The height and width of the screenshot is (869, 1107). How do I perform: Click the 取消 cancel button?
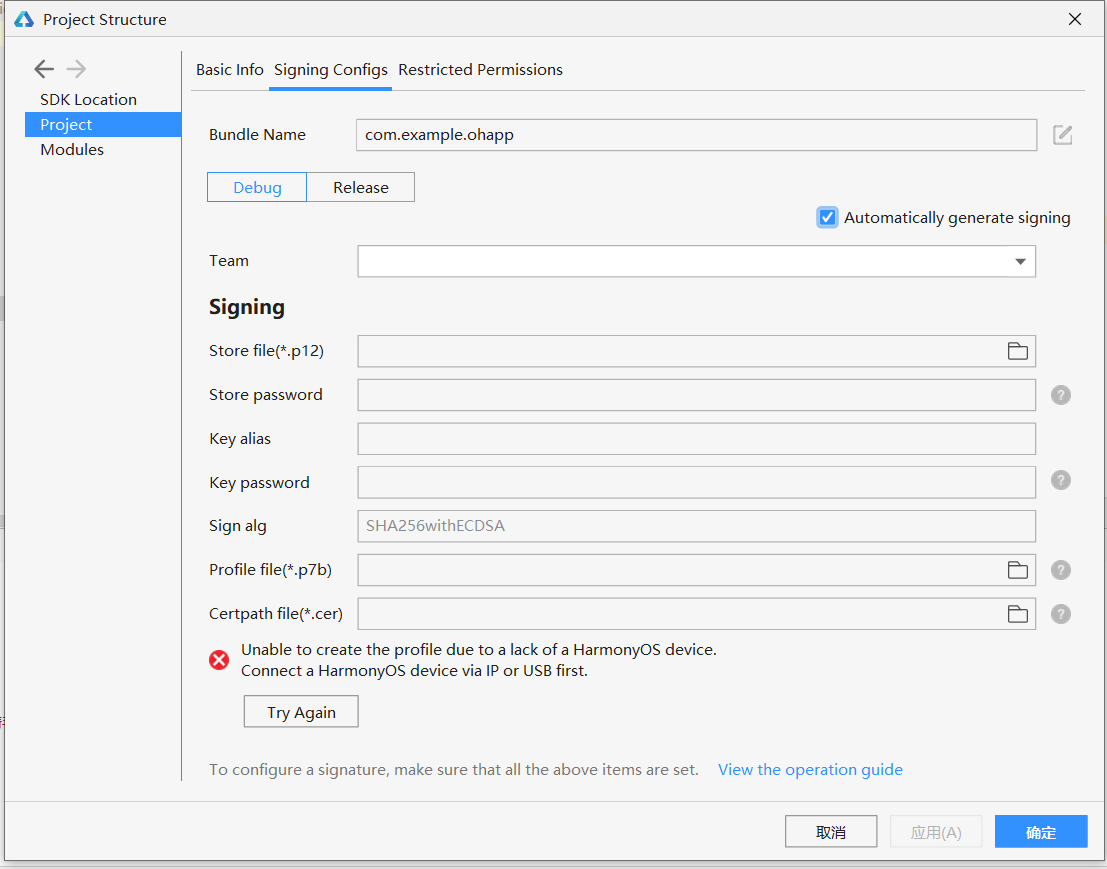[x=831, y=832]
